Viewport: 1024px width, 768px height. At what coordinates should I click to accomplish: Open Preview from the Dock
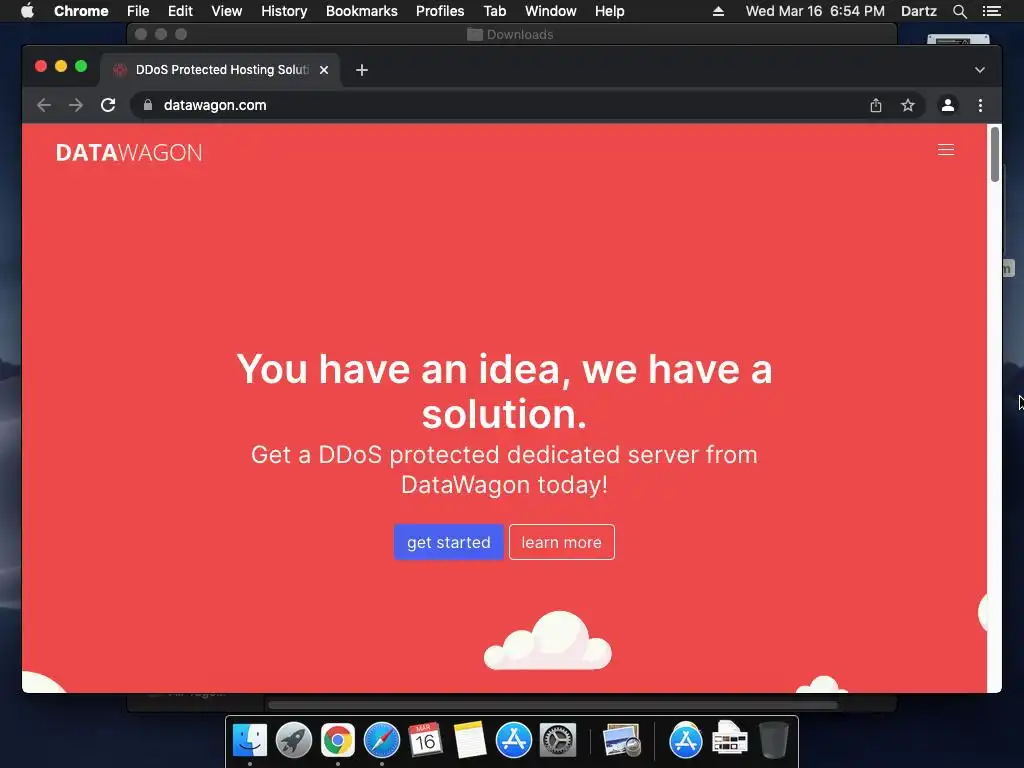pos(621,741)
